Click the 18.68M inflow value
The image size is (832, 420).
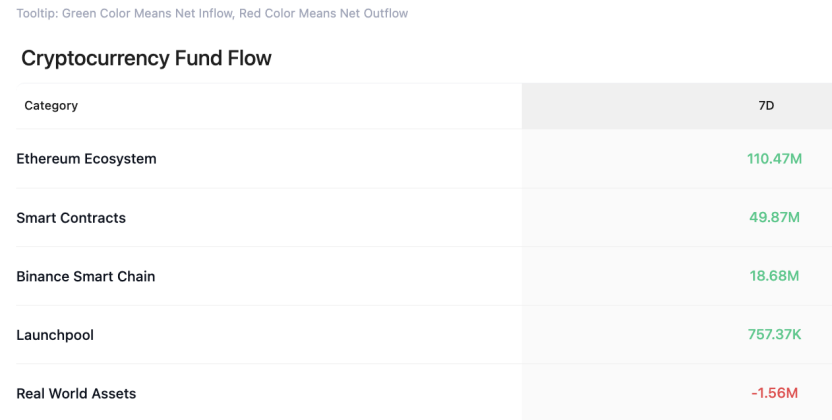click(x=774, y=276)
